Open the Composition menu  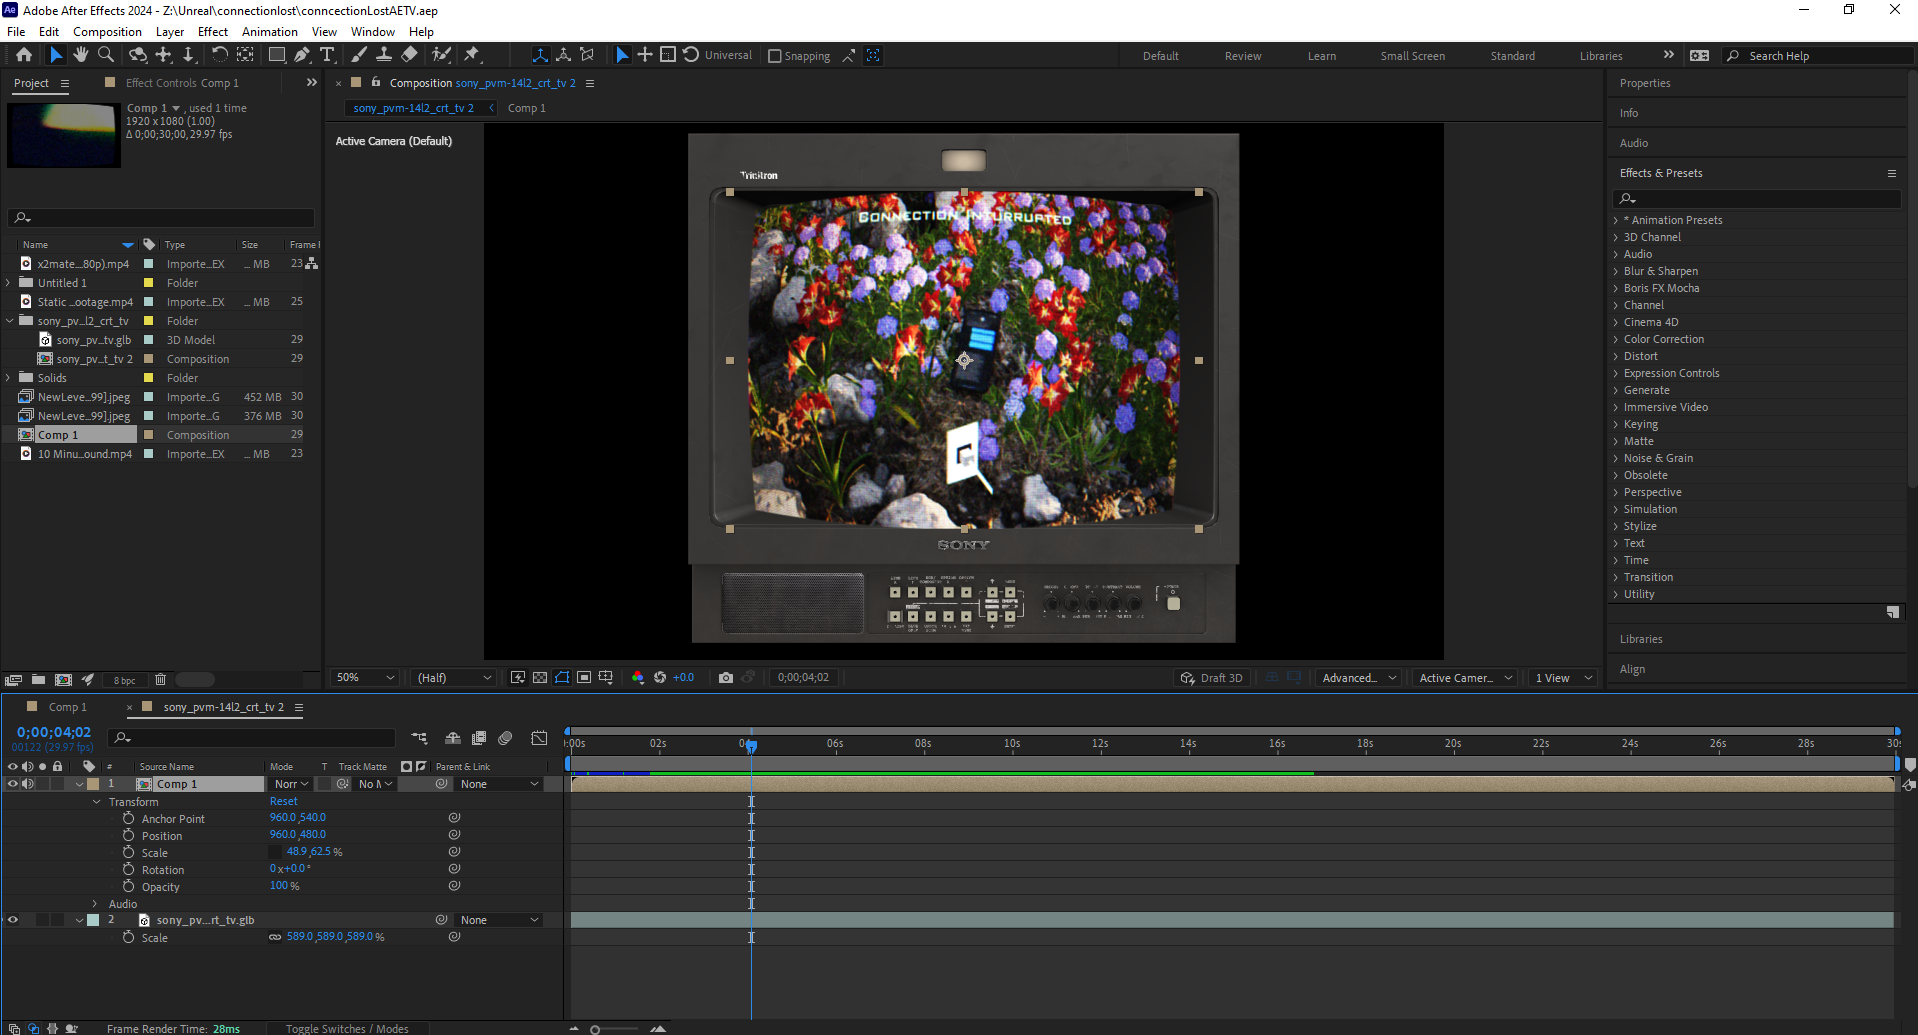pos(107,31)
